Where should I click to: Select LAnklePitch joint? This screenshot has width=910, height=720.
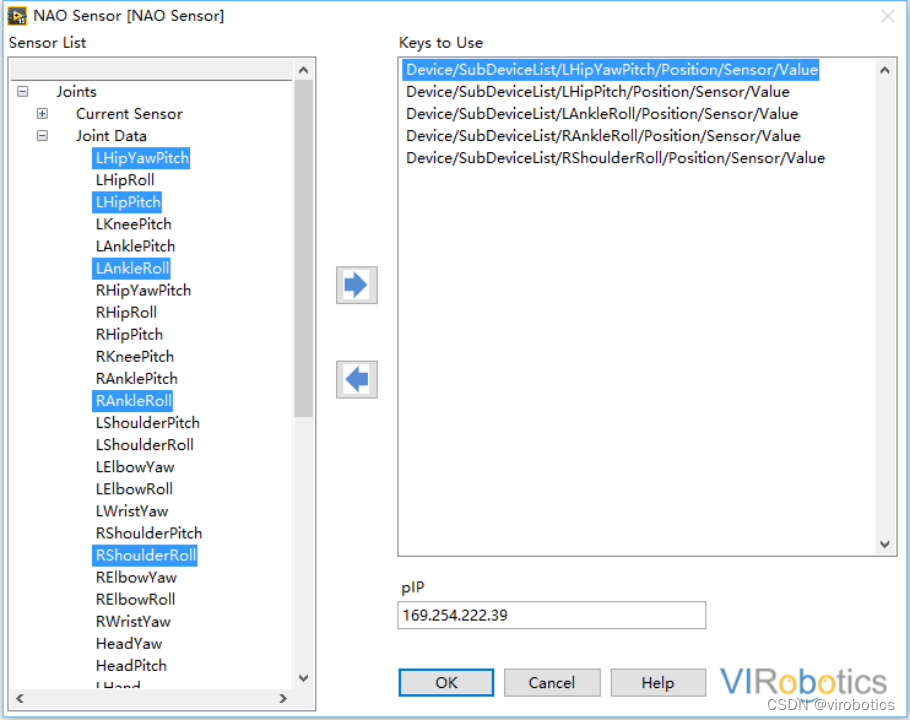[x=135, y=246]
